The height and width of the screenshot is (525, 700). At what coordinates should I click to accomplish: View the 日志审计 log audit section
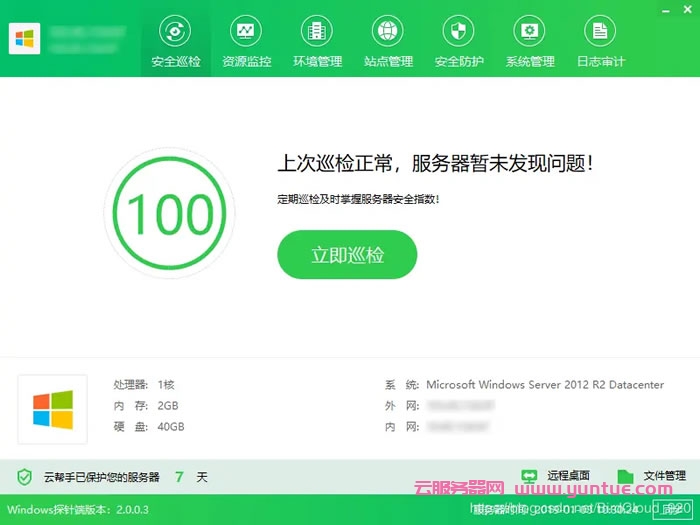pos(601,42)
